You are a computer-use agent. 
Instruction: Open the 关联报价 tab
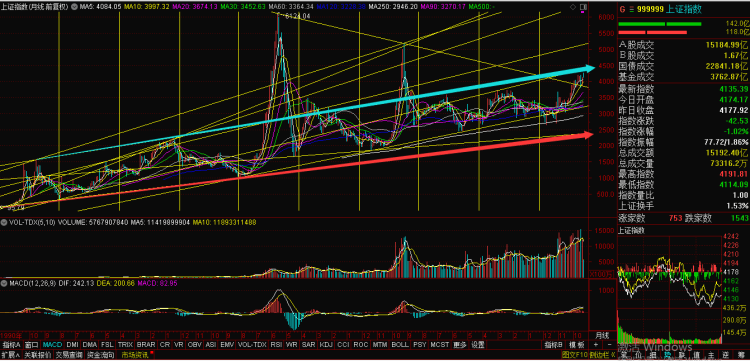[37, 355]
